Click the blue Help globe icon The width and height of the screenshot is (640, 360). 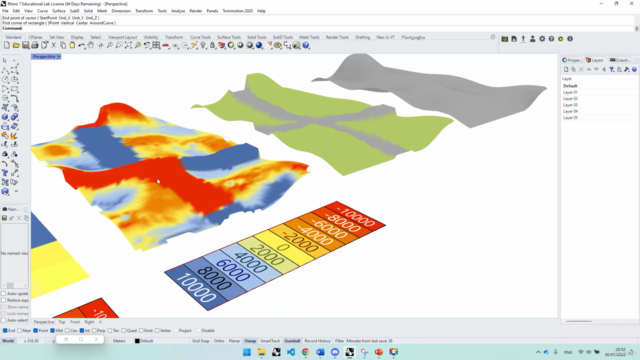pos(306,45)
